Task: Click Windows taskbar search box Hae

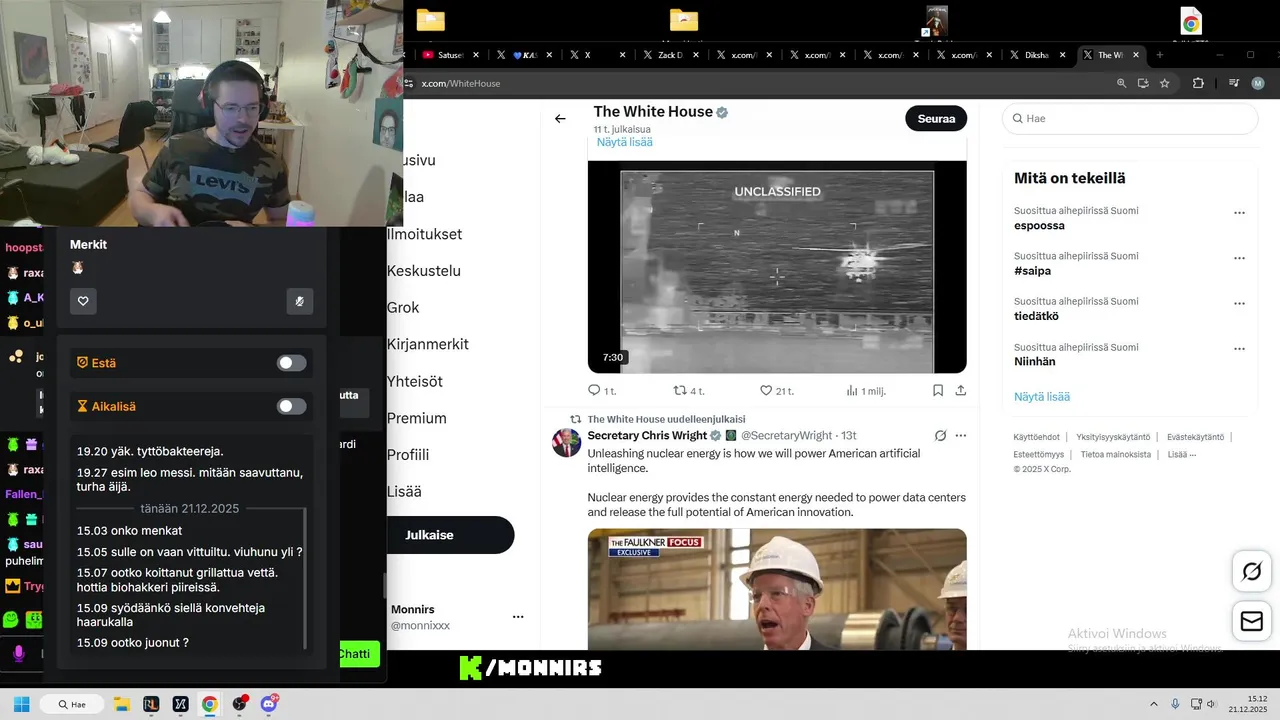Action: (x=71, y=704)
